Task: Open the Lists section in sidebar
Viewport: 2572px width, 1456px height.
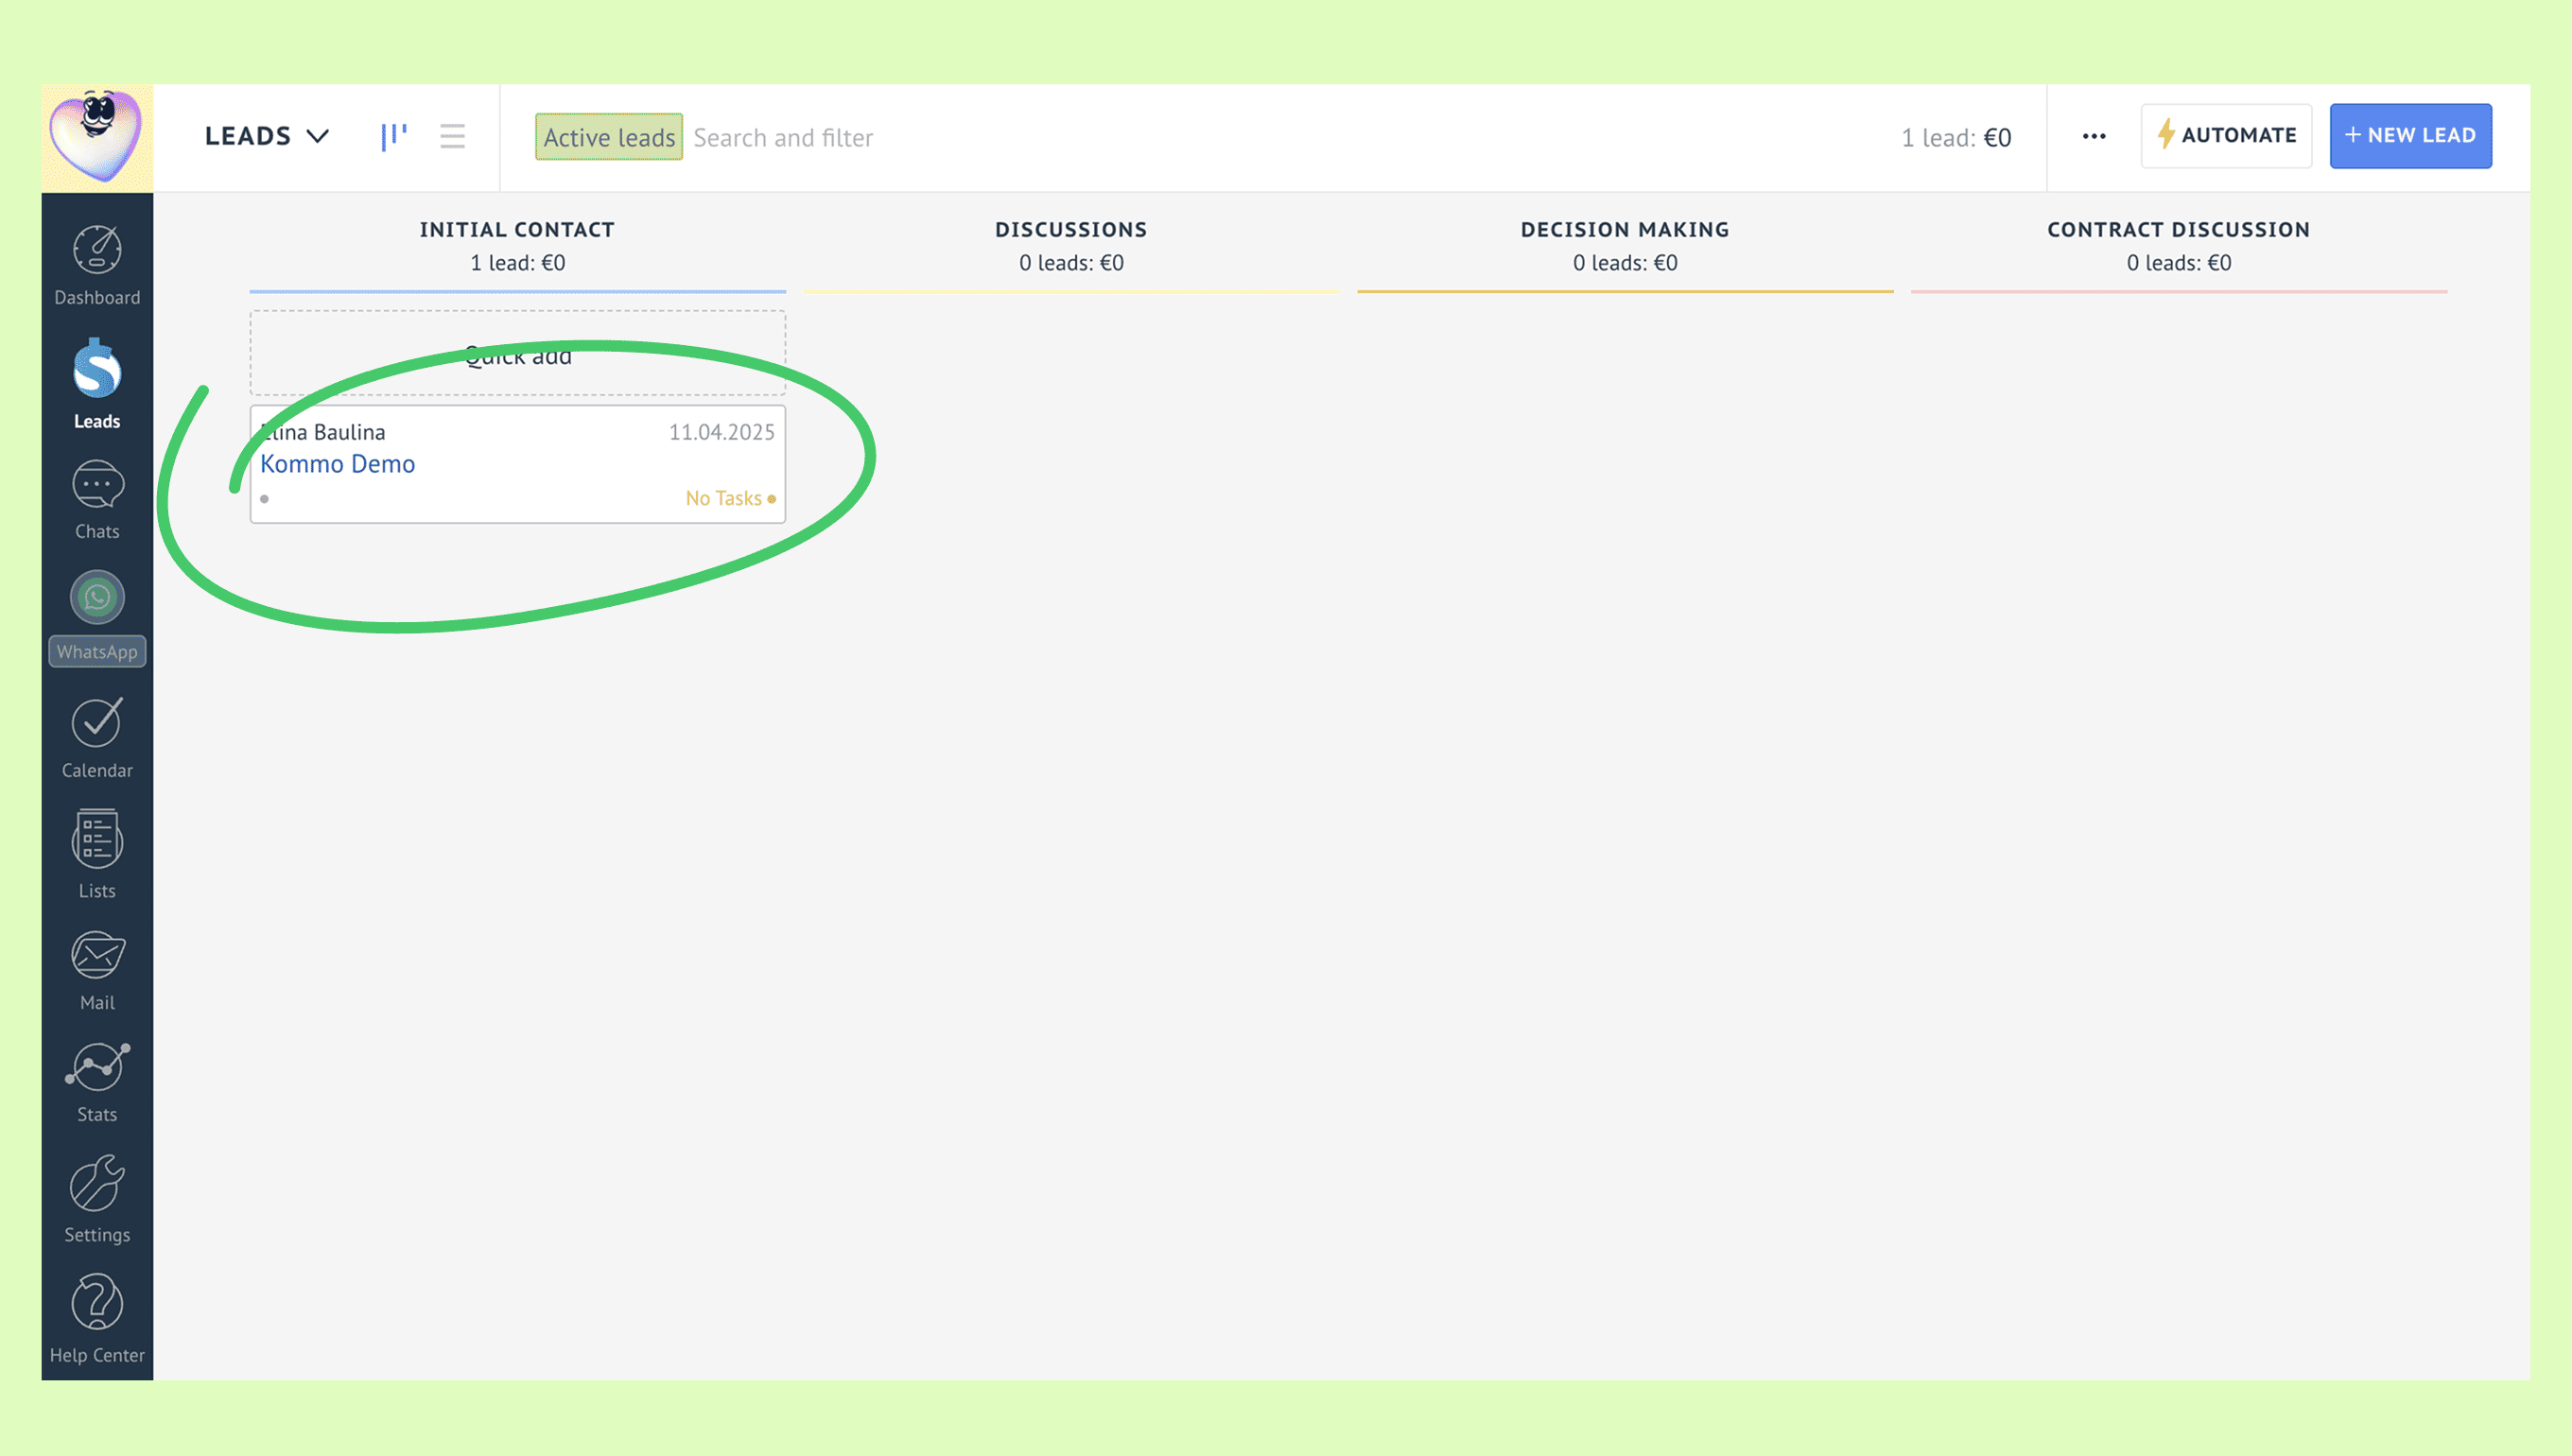Action: pos(97,855)
